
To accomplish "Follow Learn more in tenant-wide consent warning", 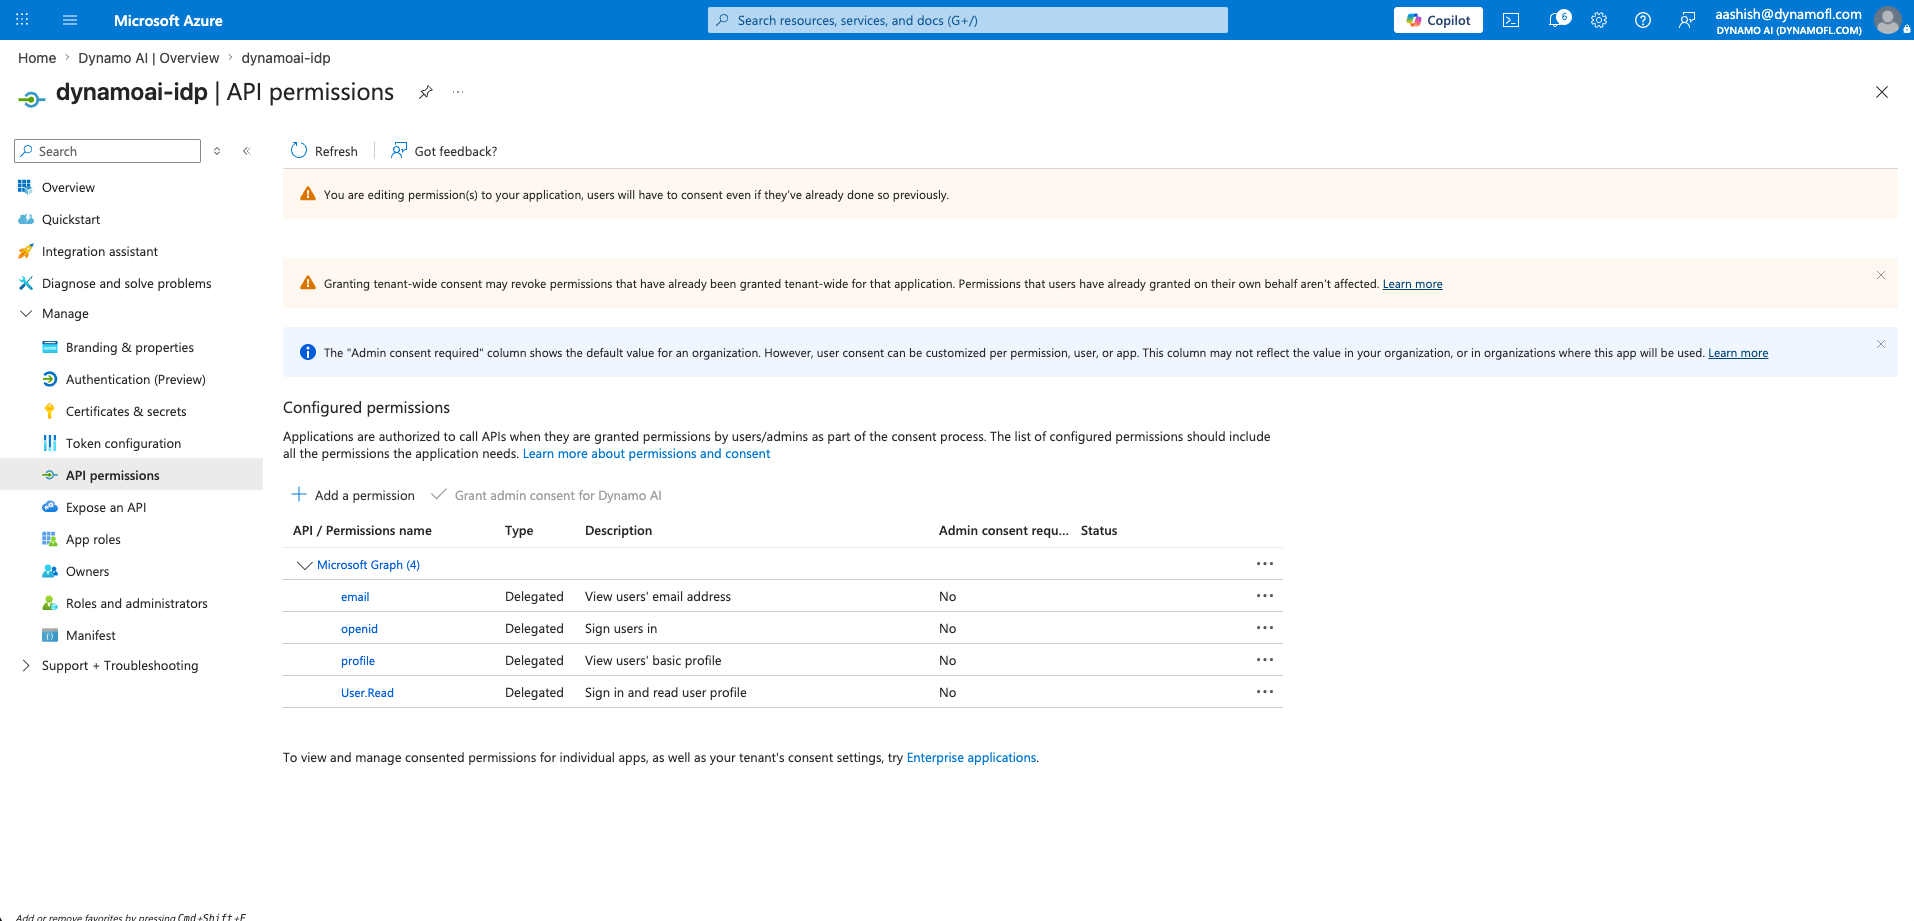I will tap(1412, 284).
